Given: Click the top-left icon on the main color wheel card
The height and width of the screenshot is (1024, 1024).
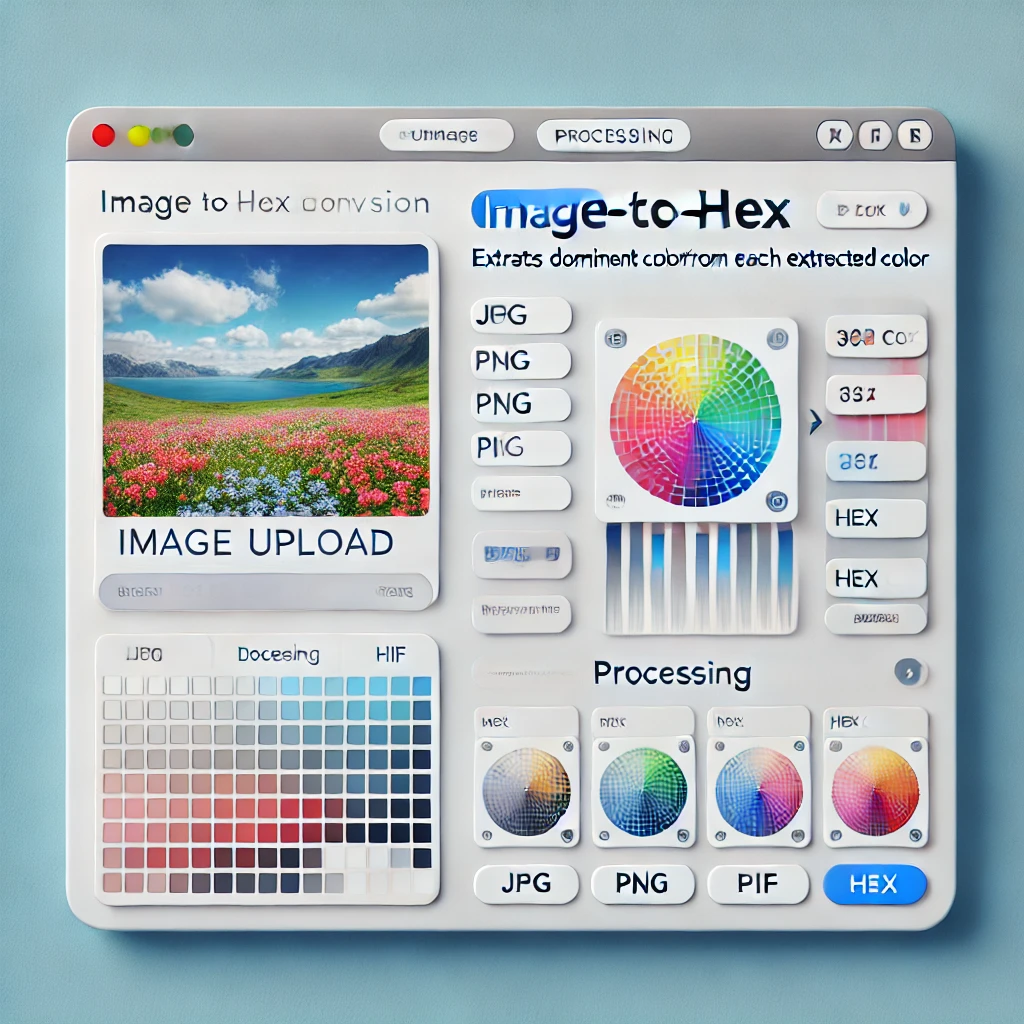Looking at the screenshot, I should point(615,339).
